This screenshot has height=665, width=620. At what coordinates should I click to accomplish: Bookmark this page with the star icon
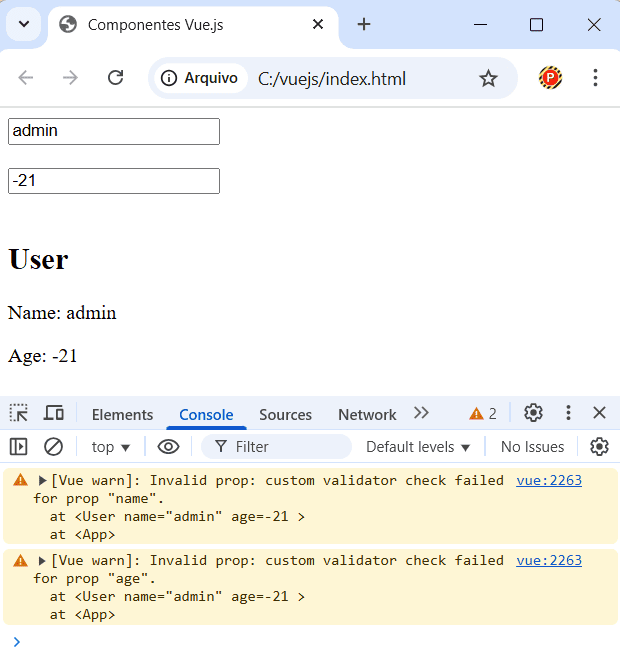point(488,78)
